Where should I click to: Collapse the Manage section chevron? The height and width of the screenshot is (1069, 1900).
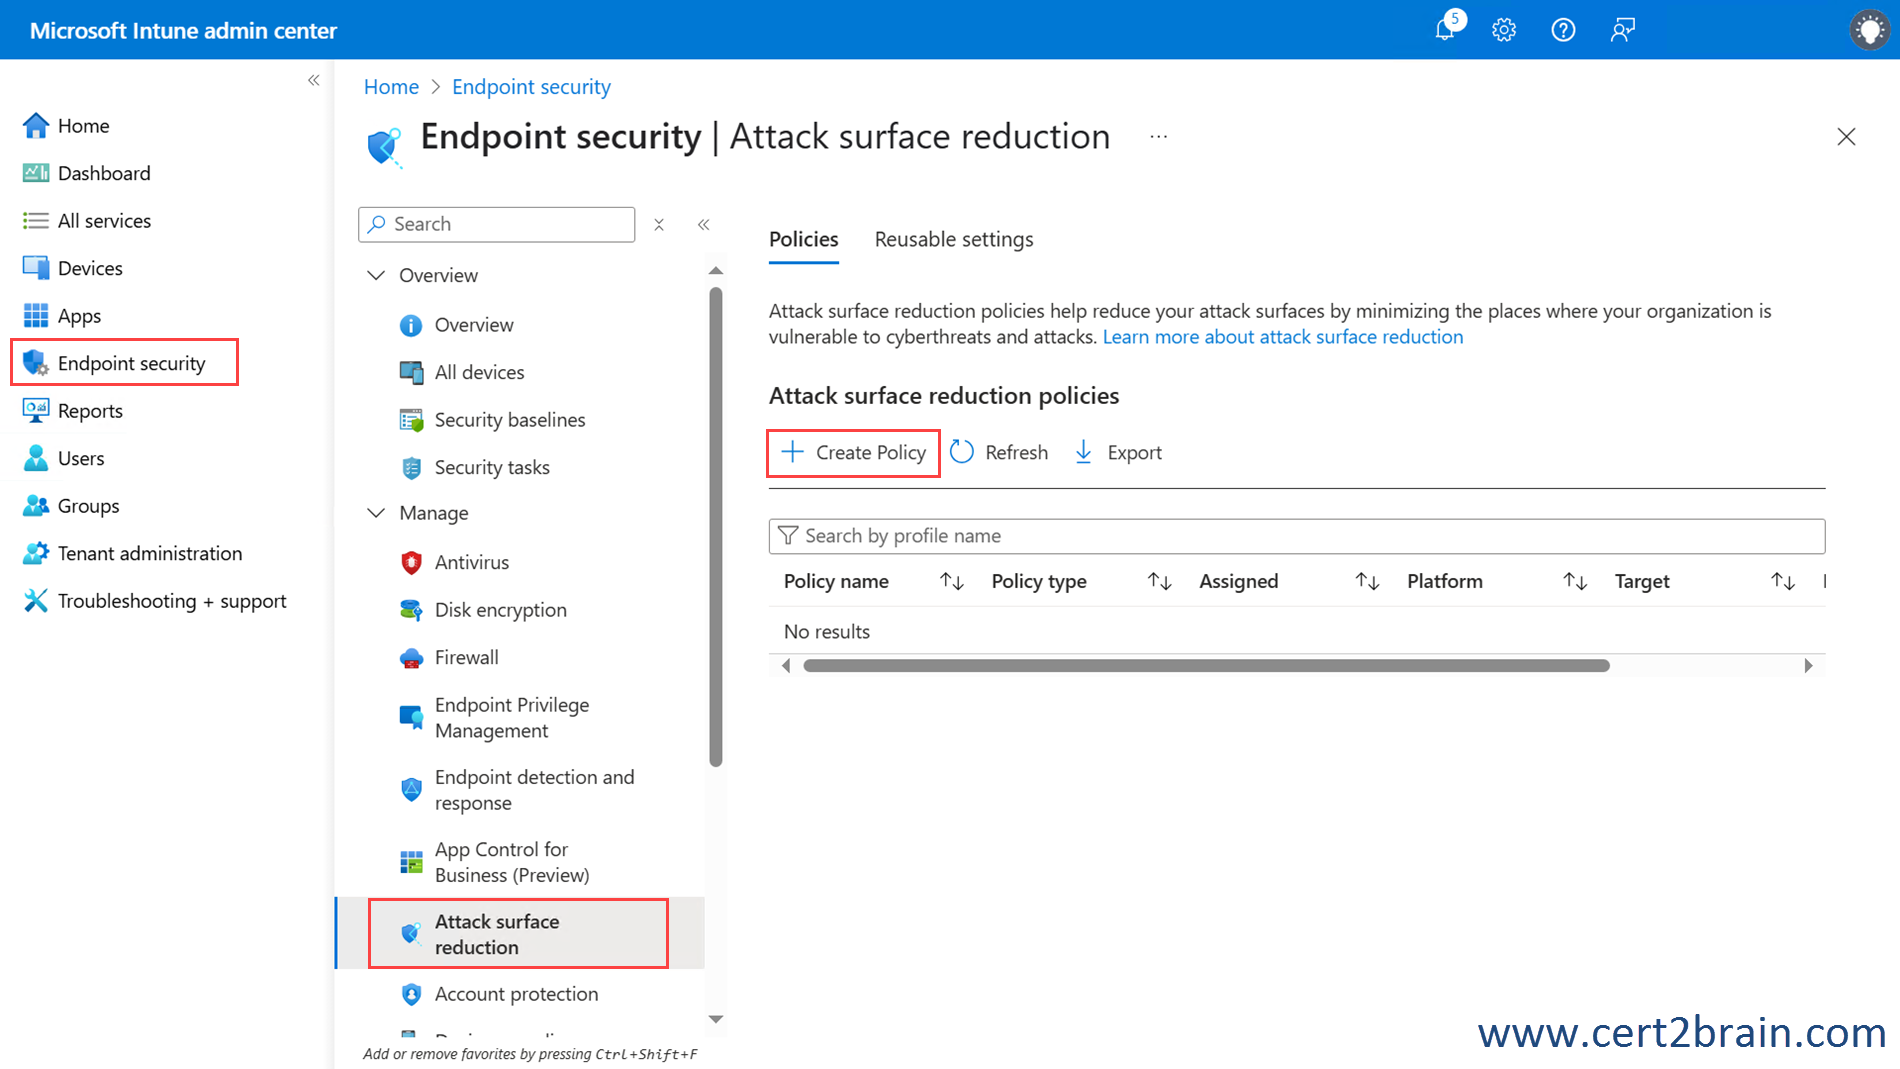376,513
